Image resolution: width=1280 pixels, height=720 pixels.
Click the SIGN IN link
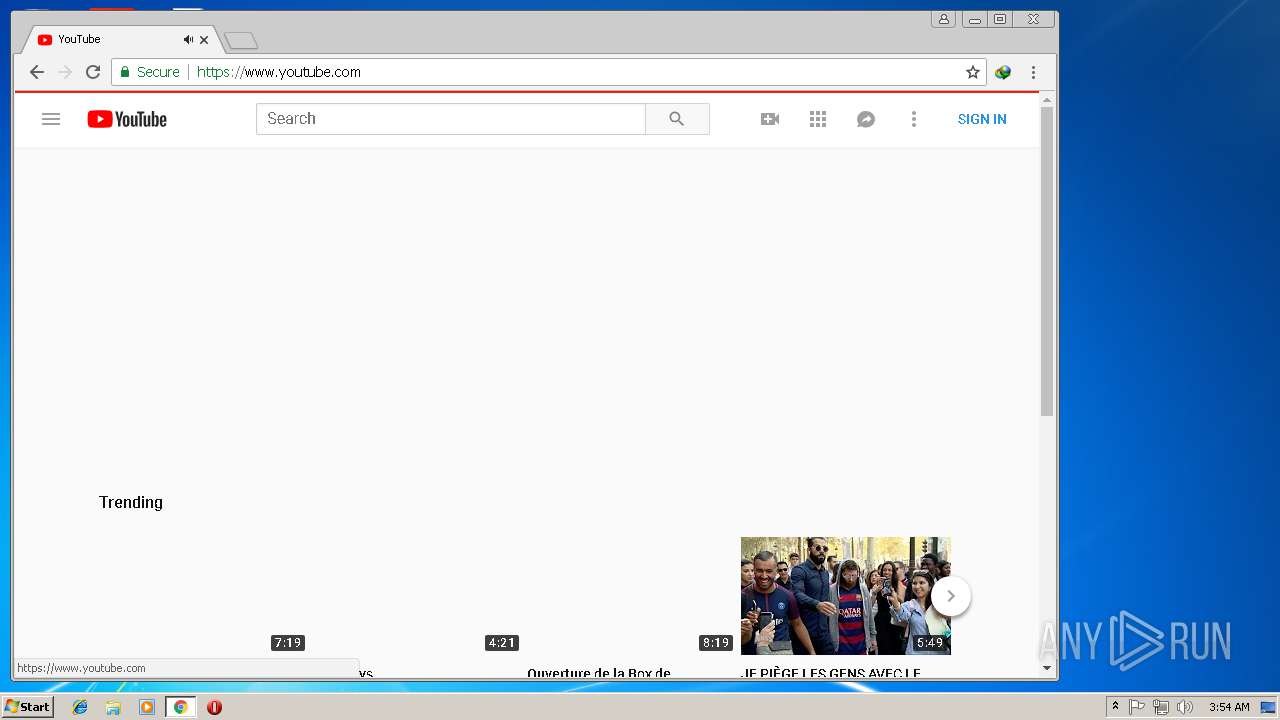982,119
